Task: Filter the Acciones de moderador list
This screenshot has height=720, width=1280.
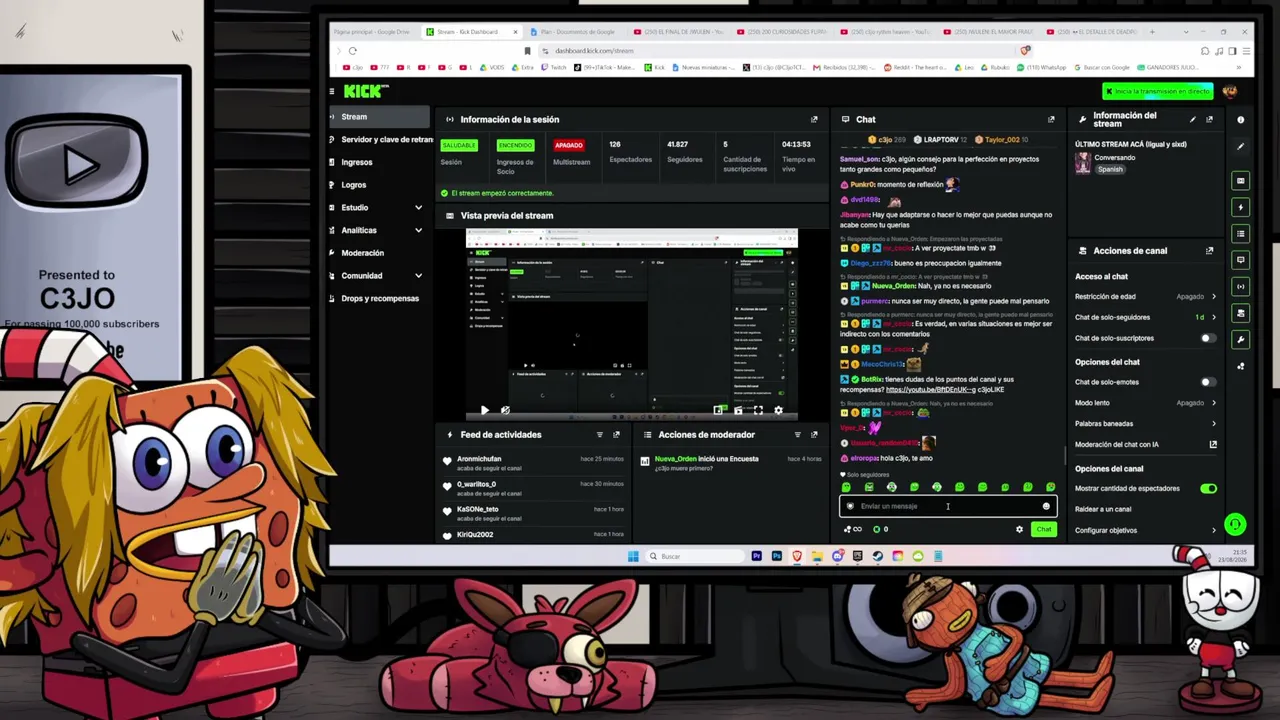Action: coord(797,435)
